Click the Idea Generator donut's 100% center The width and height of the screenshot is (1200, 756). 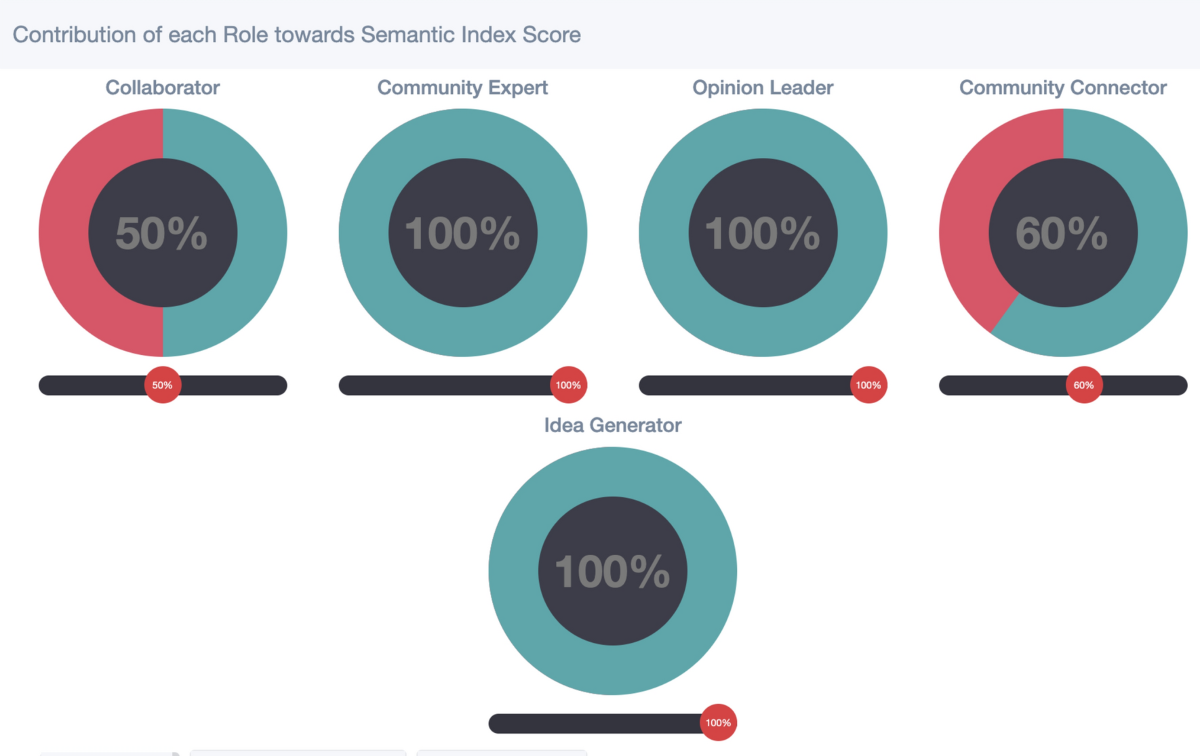(612, 571)
